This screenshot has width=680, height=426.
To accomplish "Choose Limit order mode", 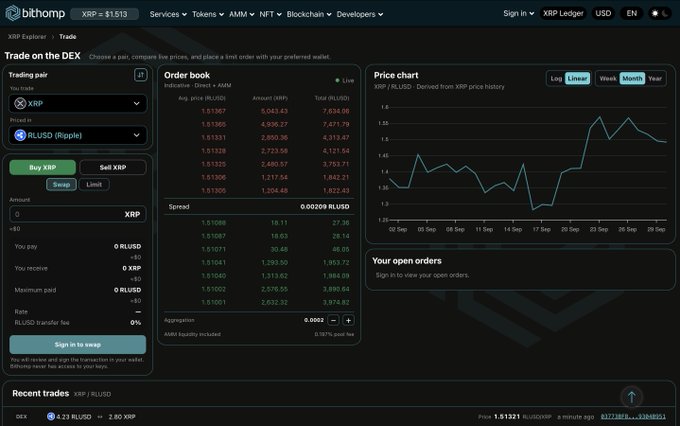I will [94, 184].
